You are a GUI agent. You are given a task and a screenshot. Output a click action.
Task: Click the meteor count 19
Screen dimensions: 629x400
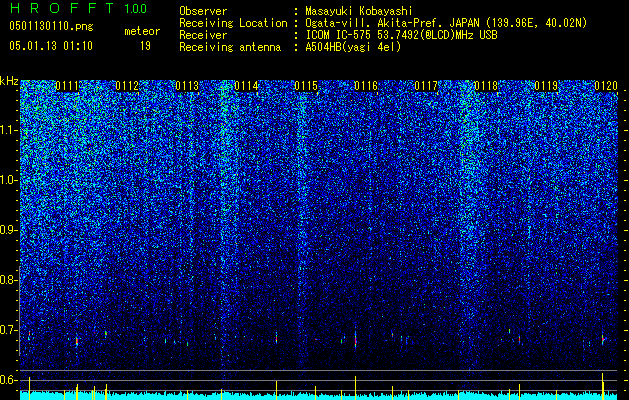pyautogui.click(x=145, y=46)
